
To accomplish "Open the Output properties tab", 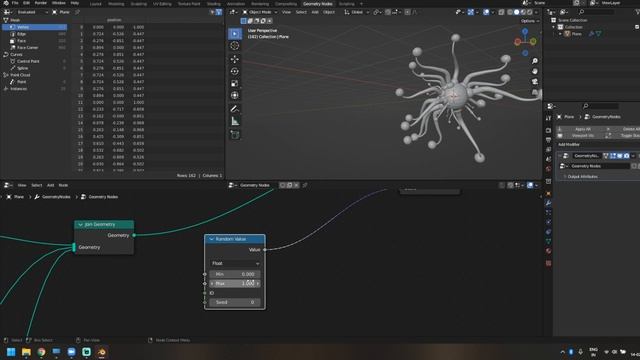I will 548,140.
